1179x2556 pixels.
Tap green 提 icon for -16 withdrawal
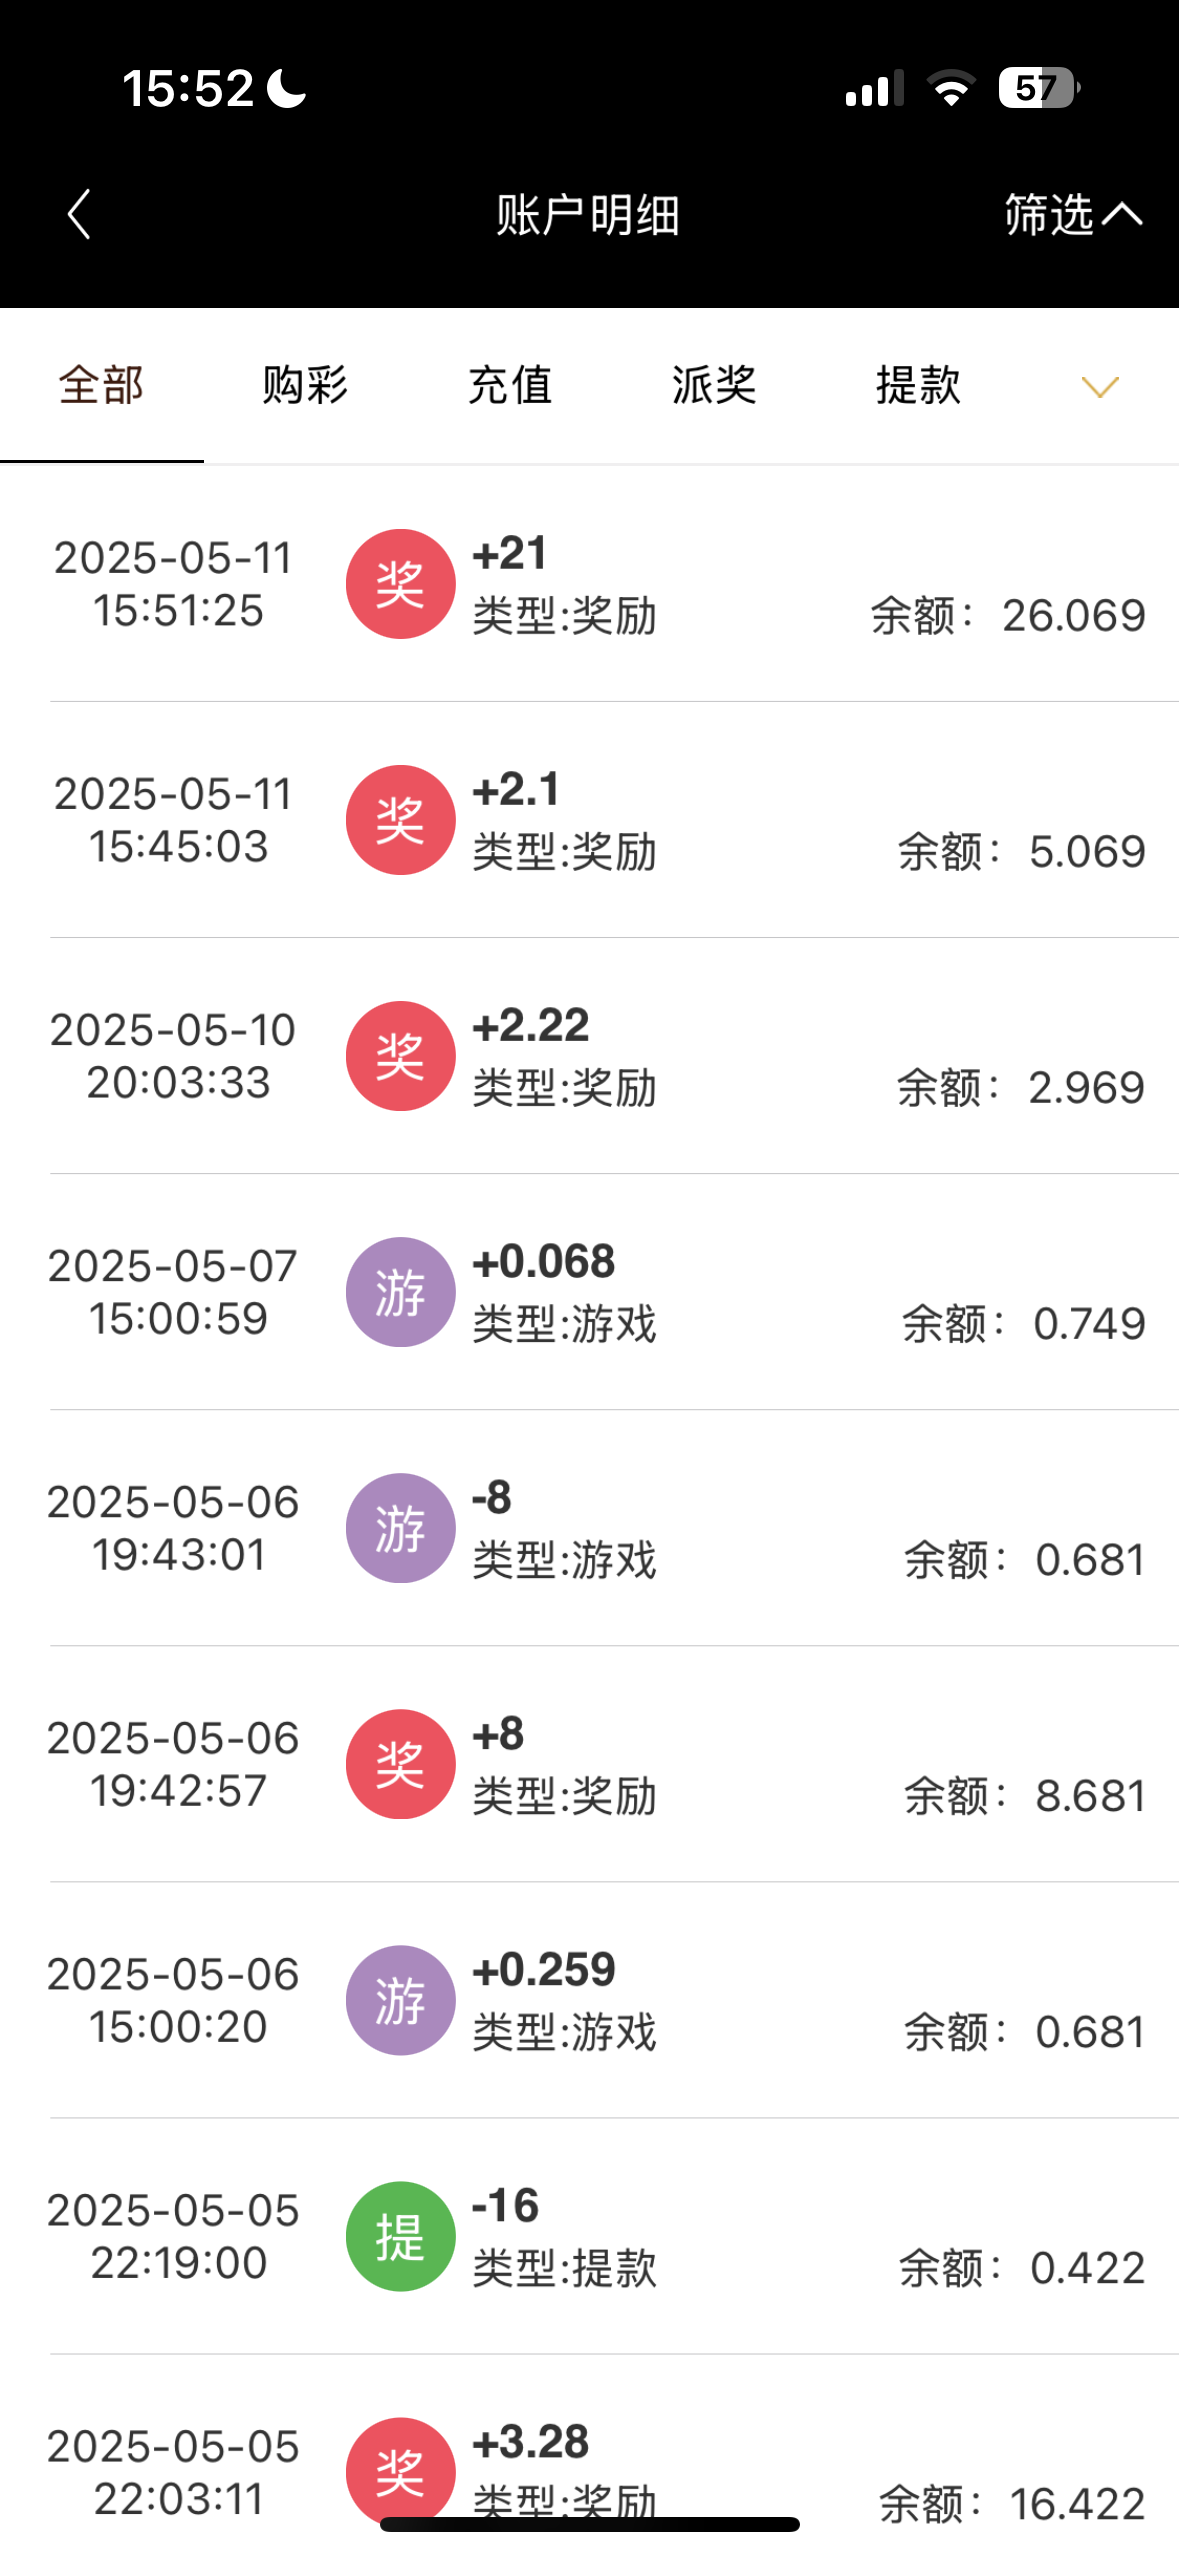(x=400, y=2236)
